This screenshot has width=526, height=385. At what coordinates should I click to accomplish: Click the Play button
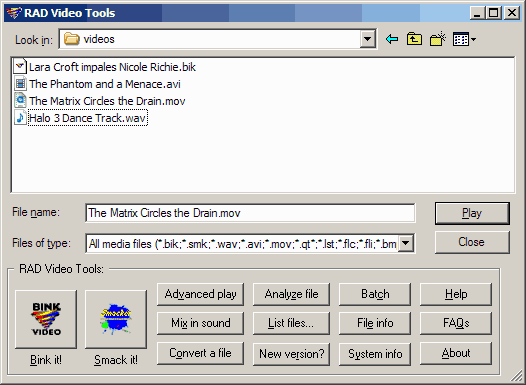[472, 213]
